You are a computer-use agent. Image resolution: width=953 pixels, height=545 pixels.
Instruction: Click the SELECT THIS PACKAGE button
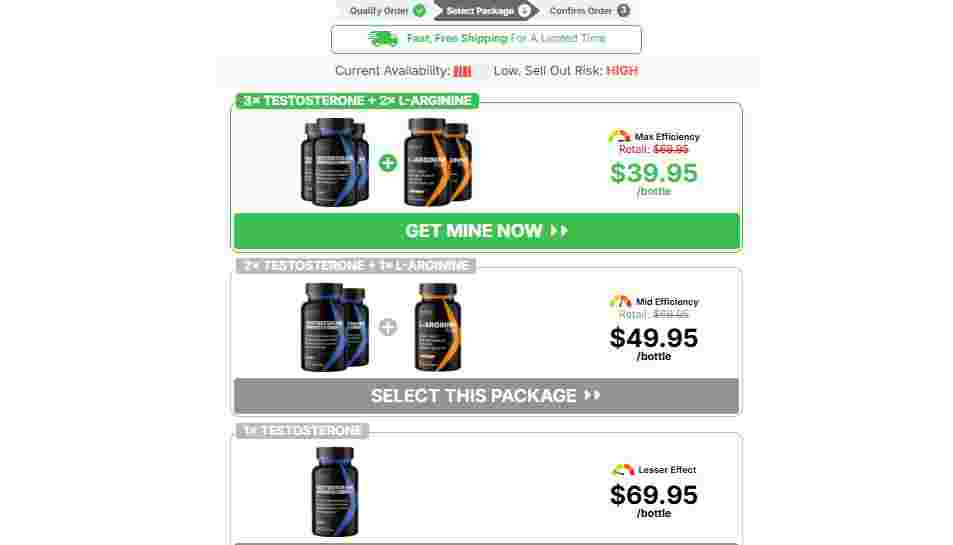[486, 396]
